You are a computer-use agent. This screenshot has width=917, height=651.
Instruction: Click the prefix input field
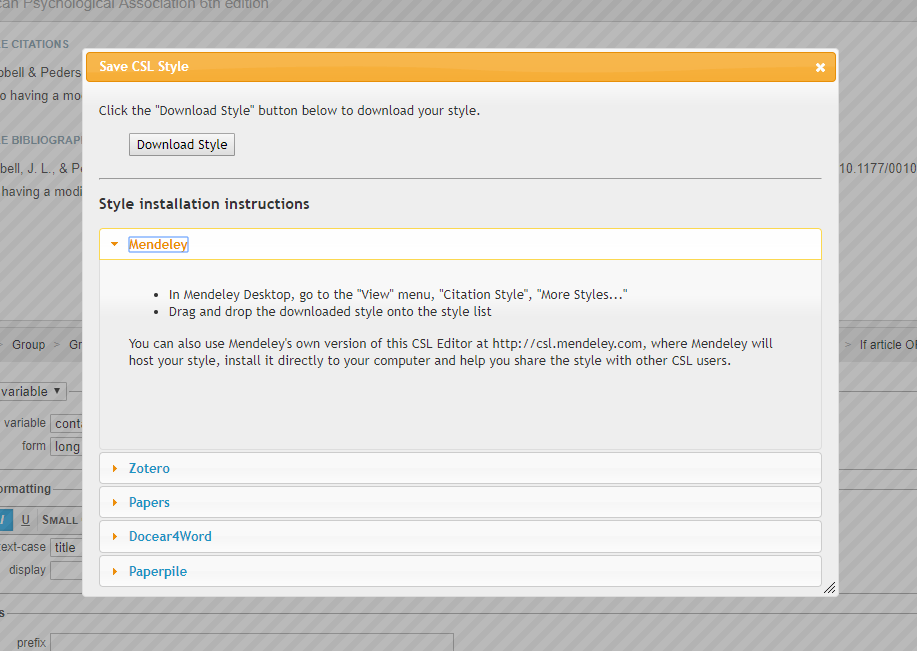[x=251, y=642]
